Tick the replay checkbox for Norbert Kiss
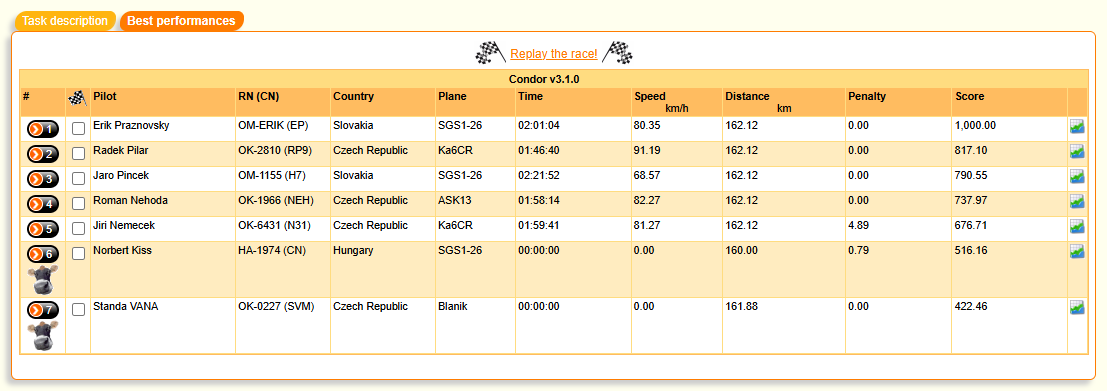 pyautogui.click(x=78, y=253)
